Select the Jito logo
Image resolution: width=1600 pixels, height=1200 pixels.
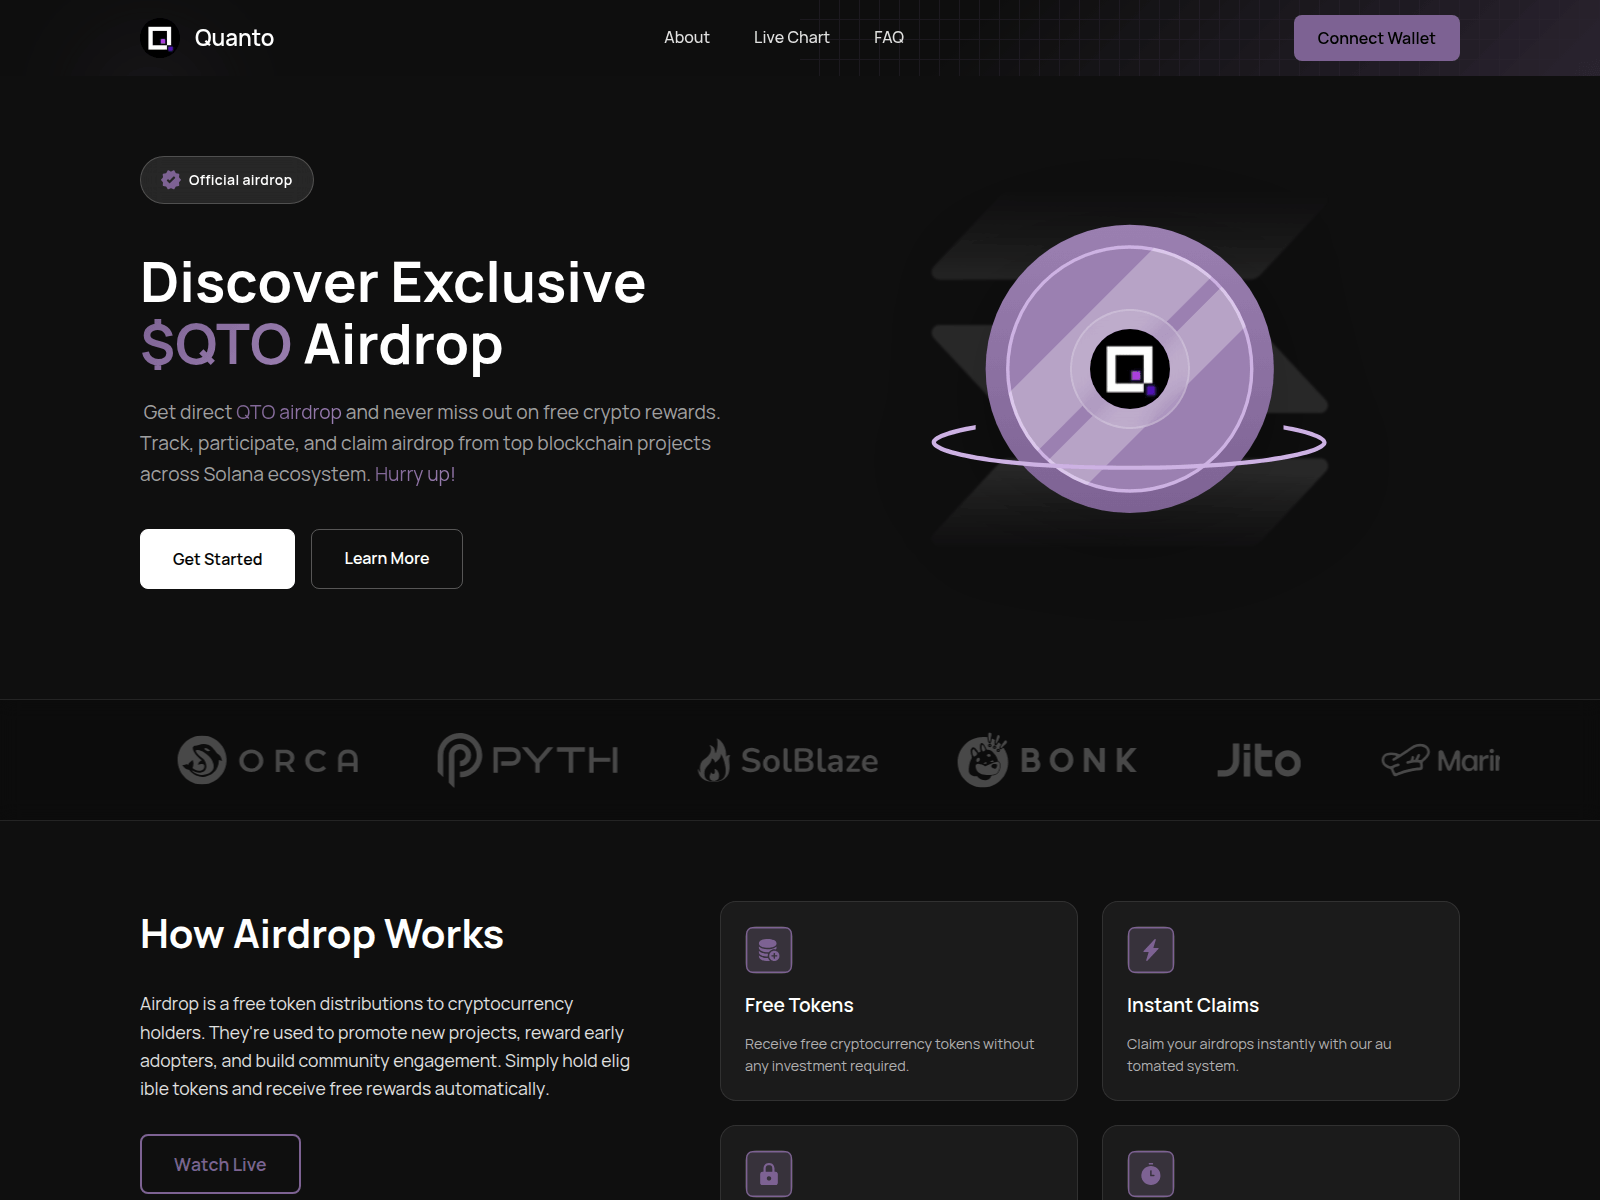(x=1259, y=760)
